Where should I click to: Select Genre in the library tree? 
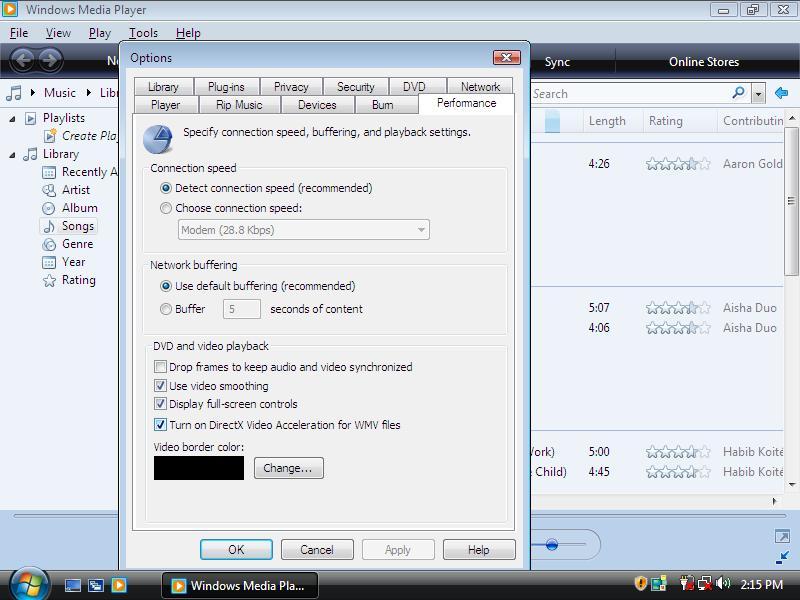click(77, 244)
